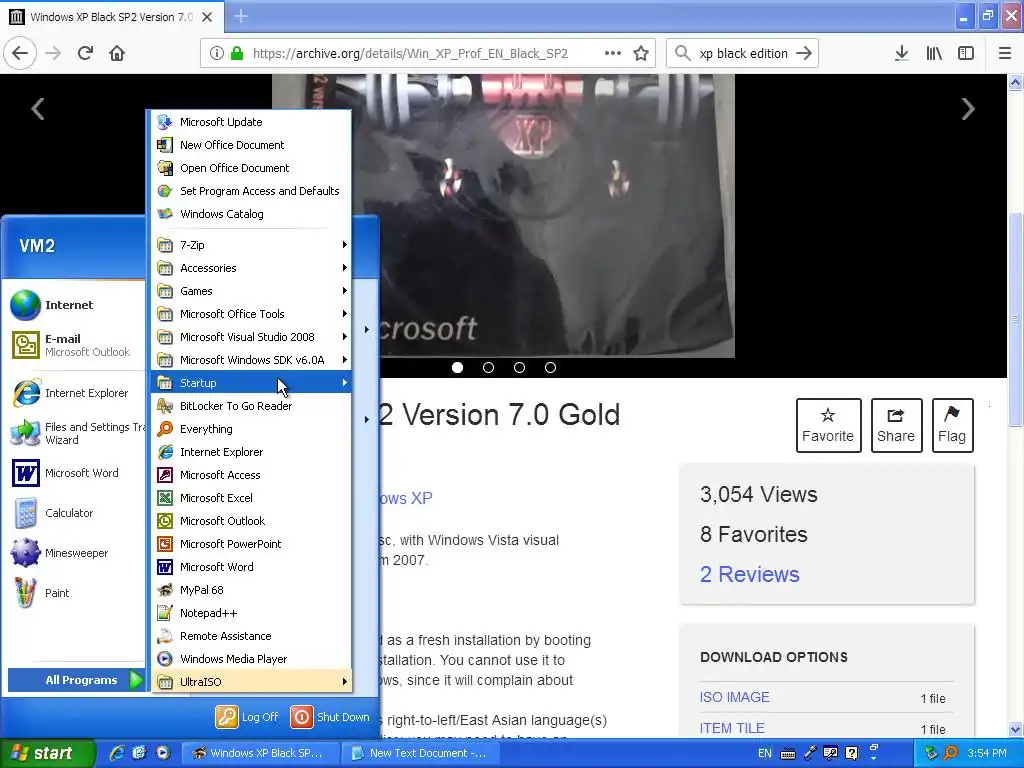
Task: Show previous carousel image arrow
Action: pos(38,109)
